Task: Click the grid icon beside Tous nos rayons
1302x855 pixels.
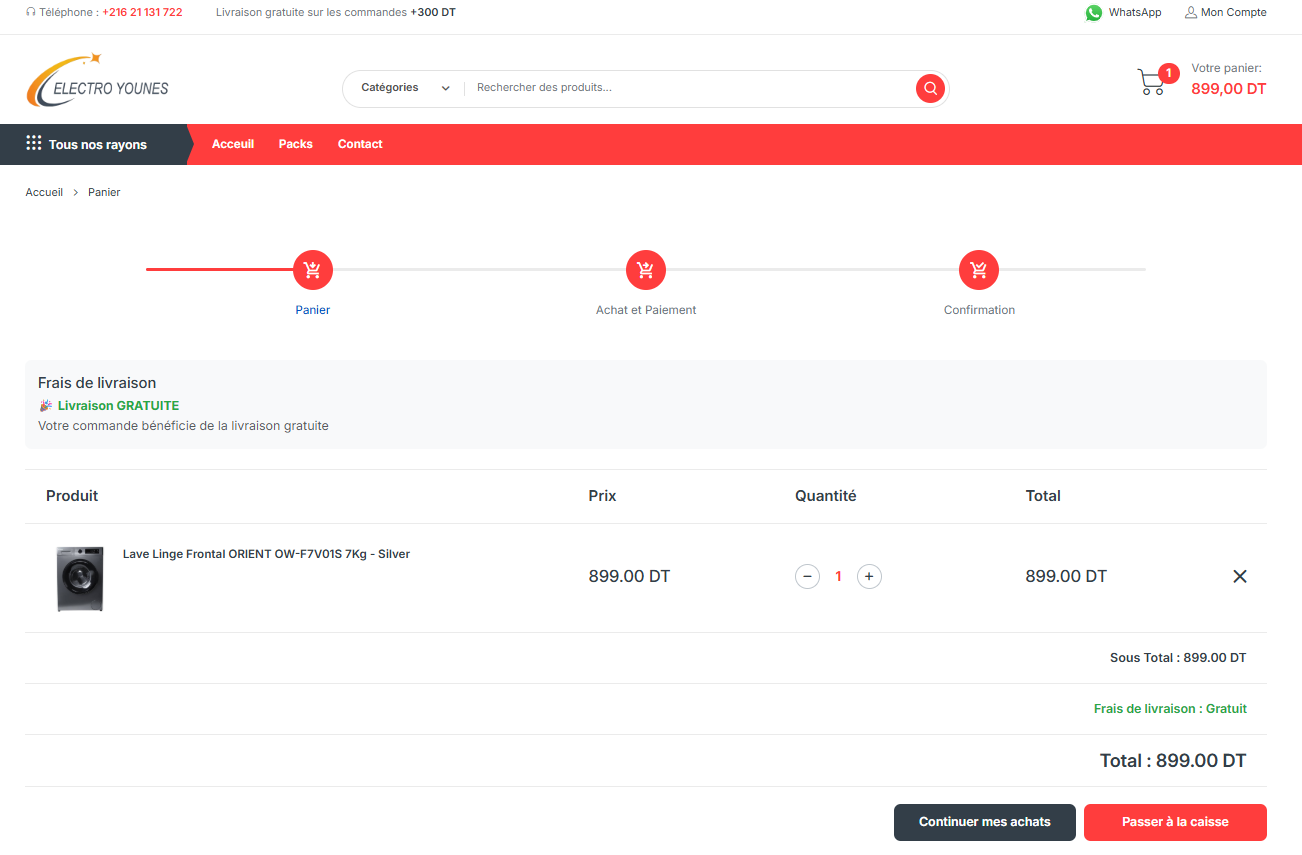Action: coord(33,143)
